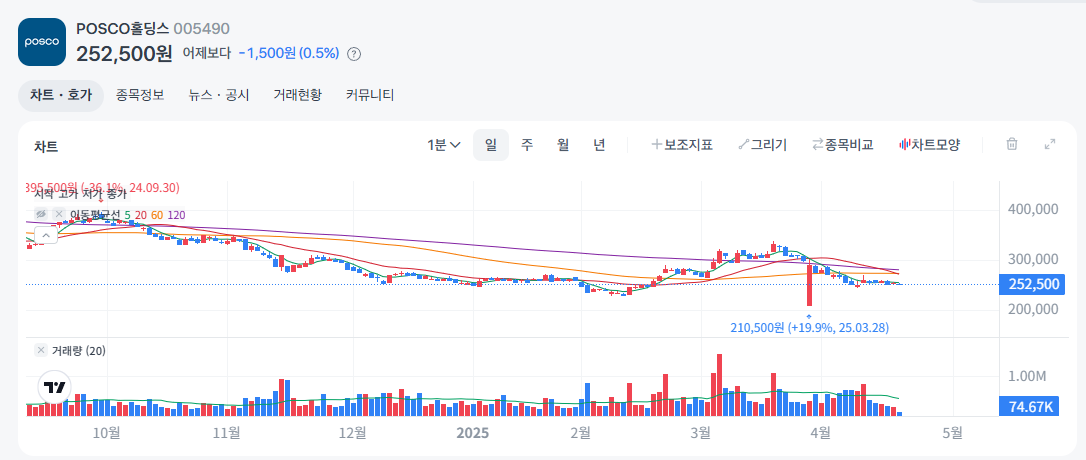Click the 12월 label on time axis

(x=353, y=433)
